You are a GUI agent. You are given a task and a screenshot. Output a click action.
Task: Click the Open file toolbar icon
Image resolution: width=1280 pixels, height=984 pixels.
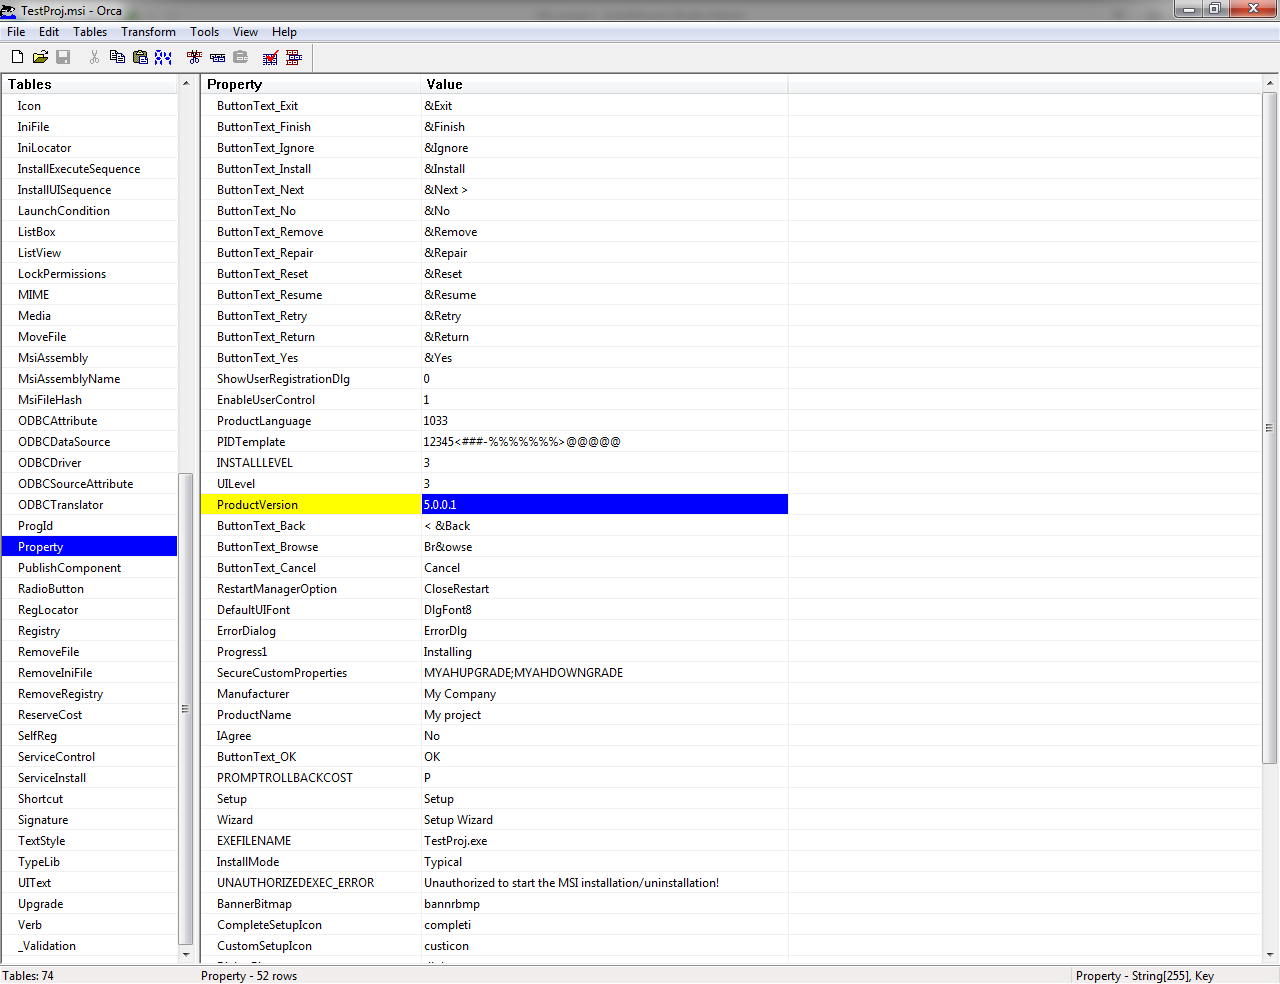[40, 57]
